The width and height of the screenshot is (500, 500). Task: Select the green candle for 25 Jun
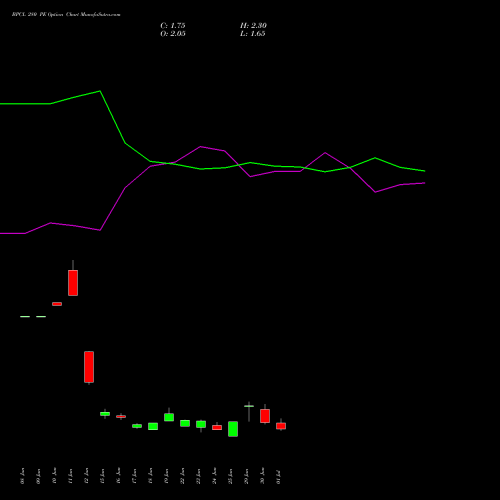[233, 429]
